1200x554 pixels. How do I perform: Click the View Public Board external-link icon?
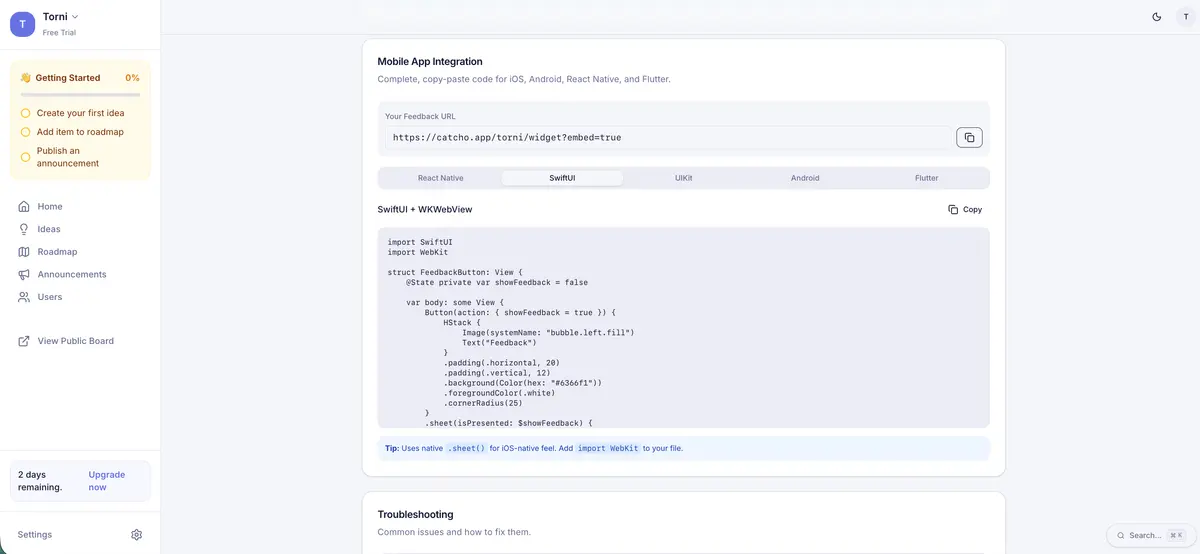point(24,341)
